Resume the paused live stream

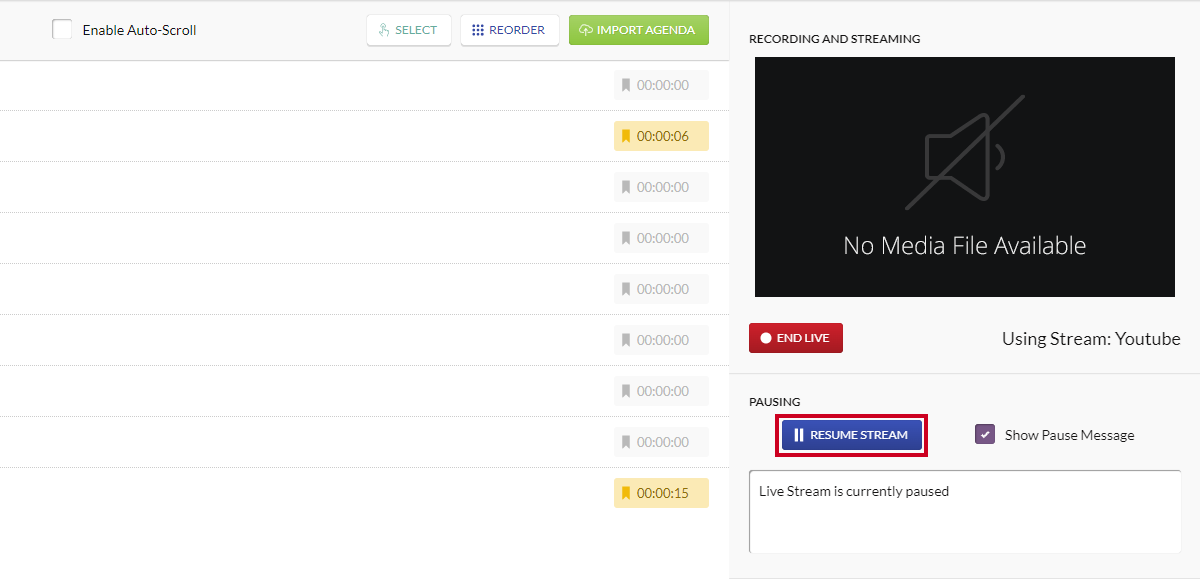851,435
